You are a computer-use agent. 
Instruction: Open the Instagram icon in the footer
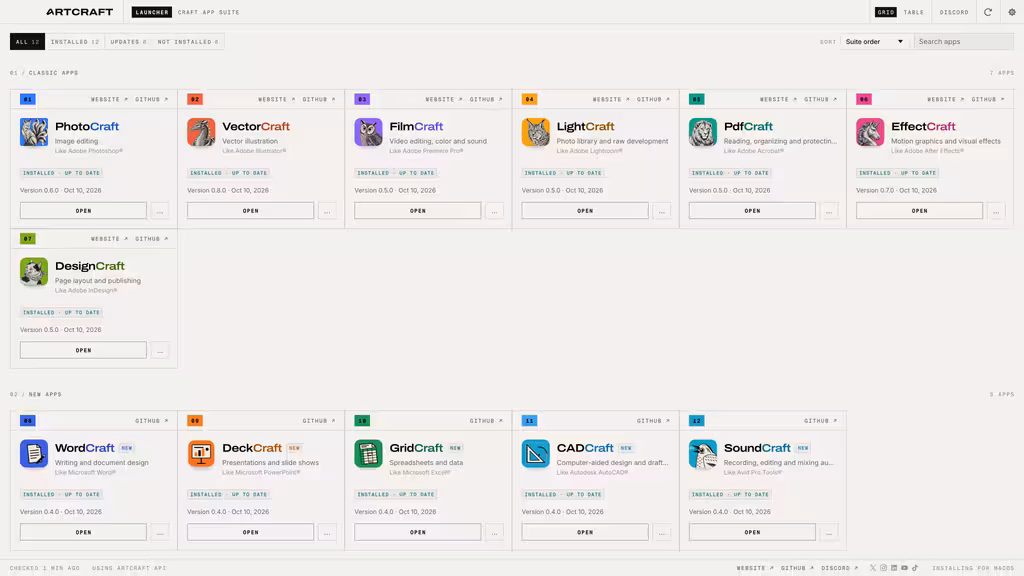(x=884, y=568)
